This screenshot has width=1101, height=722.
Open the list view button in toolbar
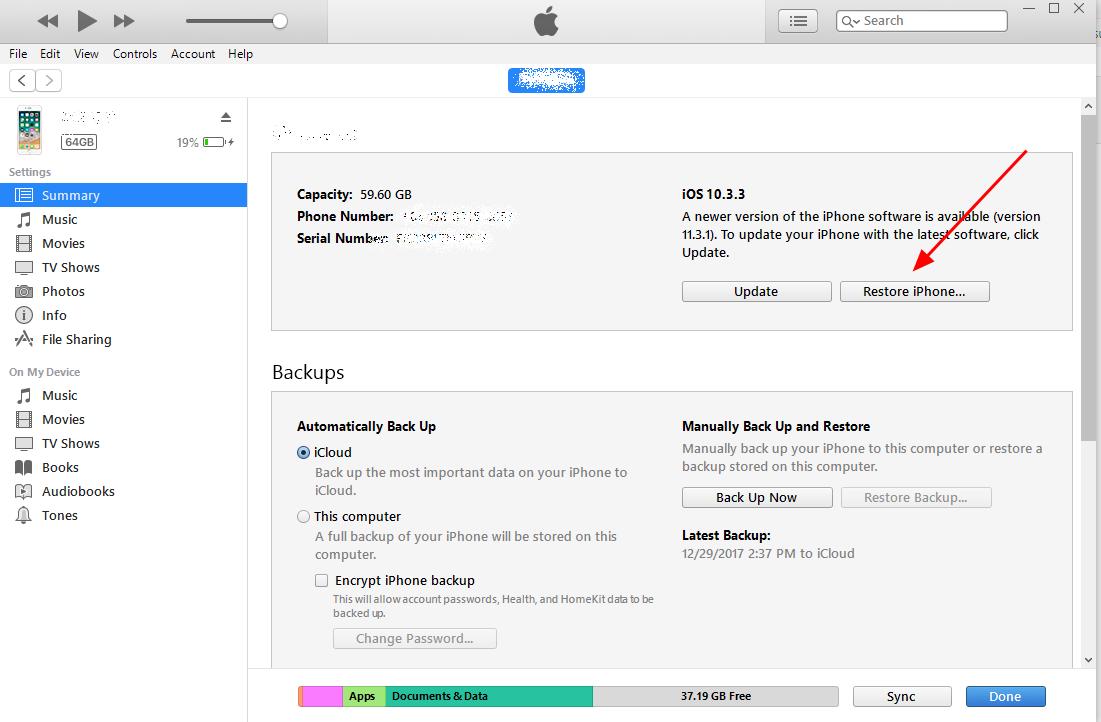798,21
